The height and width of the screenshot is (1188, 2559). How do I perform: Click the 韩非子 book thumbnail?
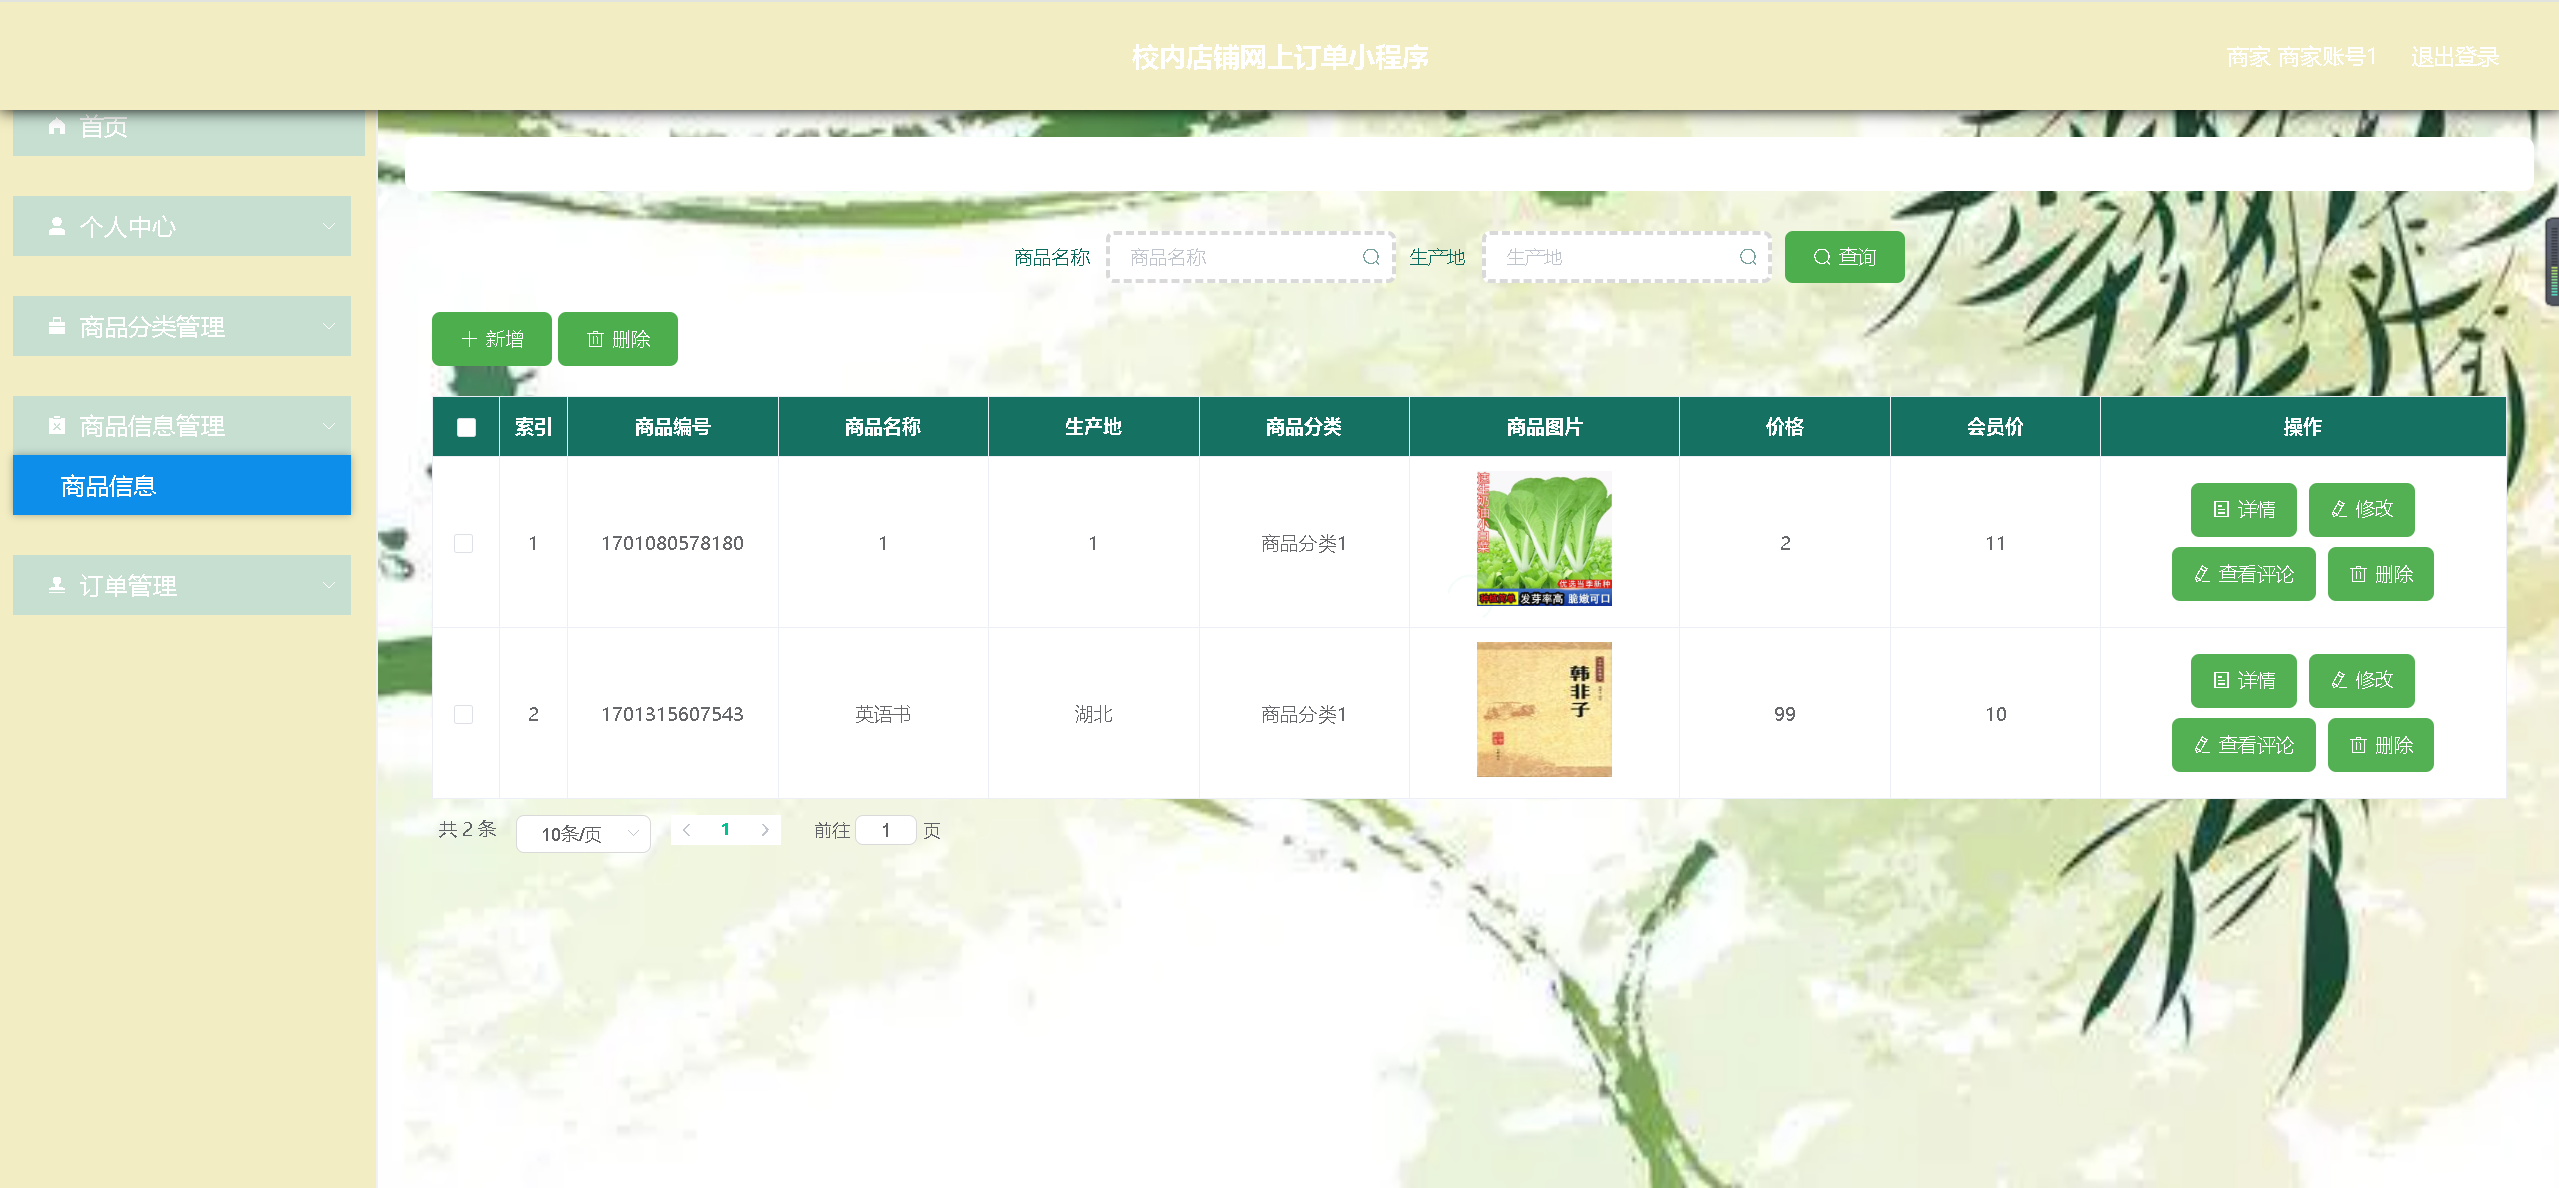point(1543,709)
